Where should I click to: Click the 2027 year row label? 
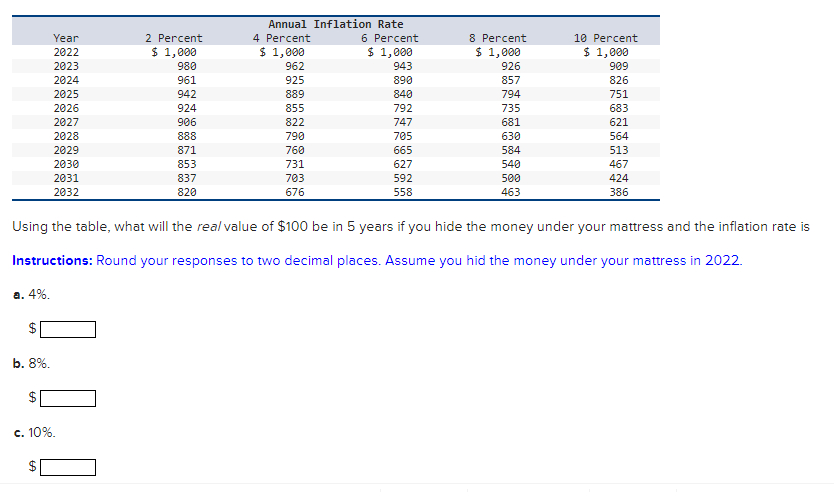click(x=66, y=122)
